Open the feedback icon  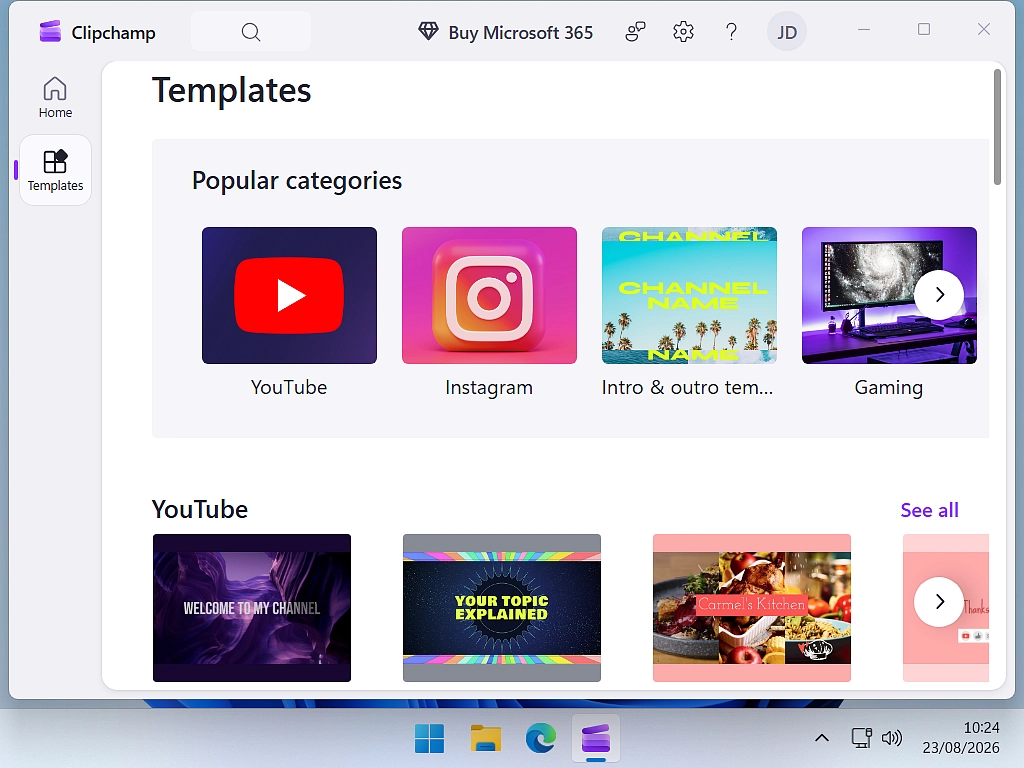coord(635,31)
